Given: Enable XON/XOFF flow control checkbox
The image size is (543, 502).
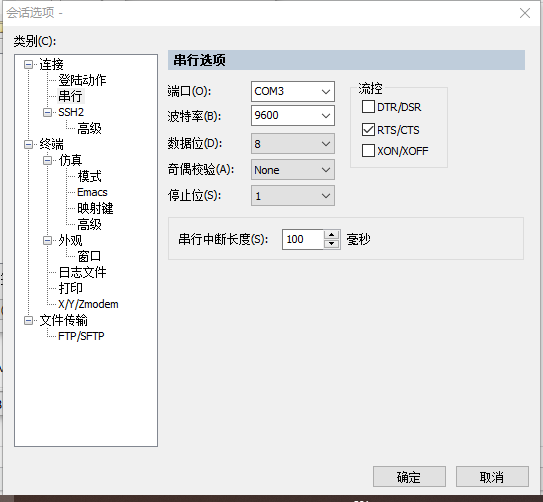Looking at the screenshot, I should (368, 151).
